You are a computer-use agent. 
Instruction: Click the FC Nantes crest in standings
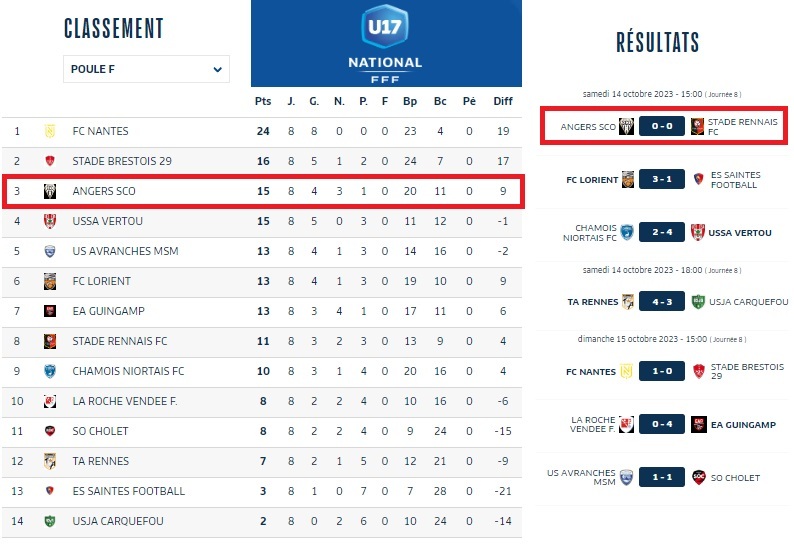click(x=49, y=131)
